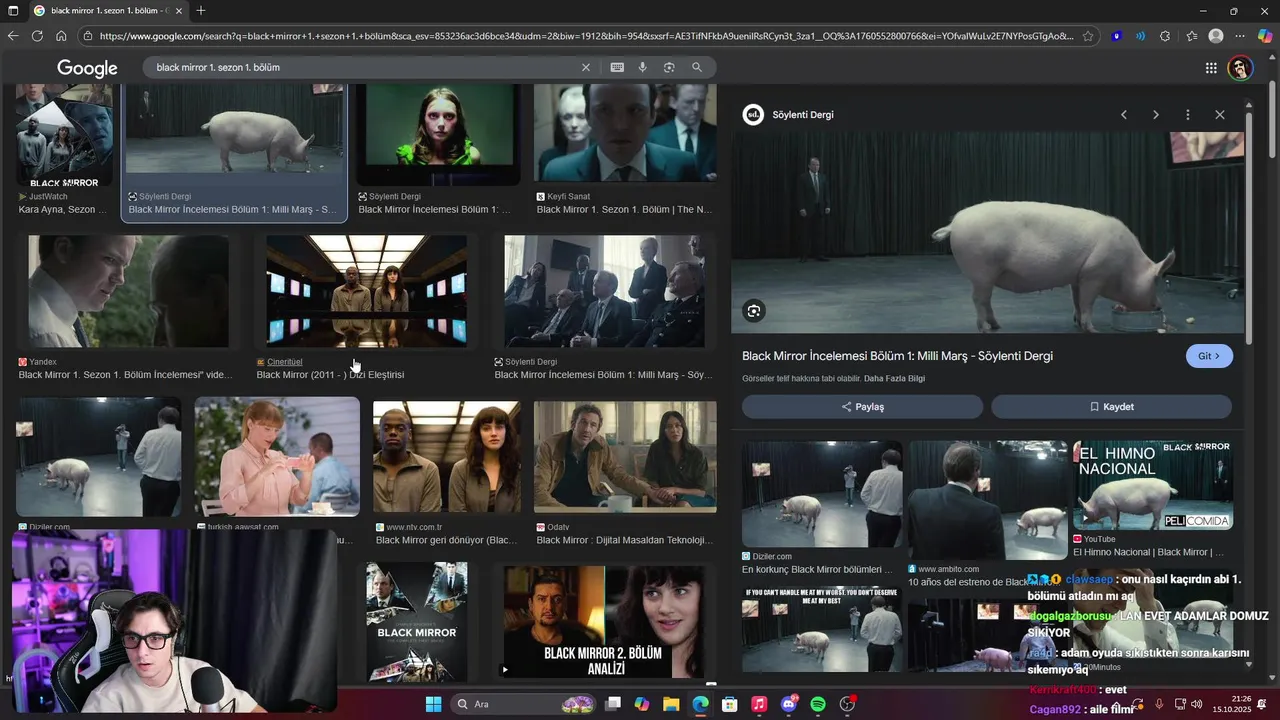Go to browser home page
The width and height of the screenshot is (1280, 720).
(61, 36)
